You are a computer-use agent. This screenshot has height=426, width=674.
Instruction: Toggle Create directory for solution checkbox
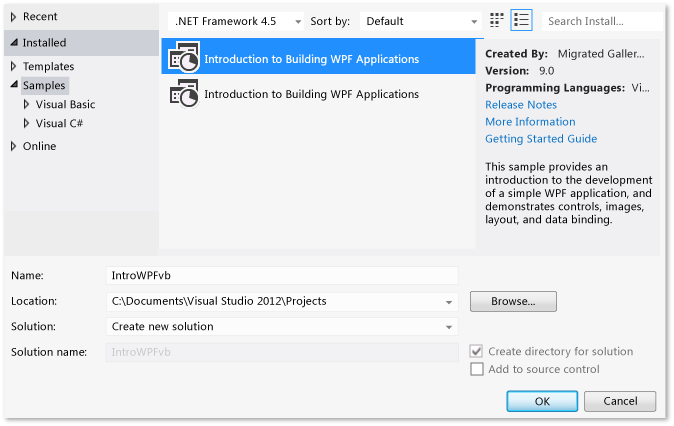[x=476, y=351]
